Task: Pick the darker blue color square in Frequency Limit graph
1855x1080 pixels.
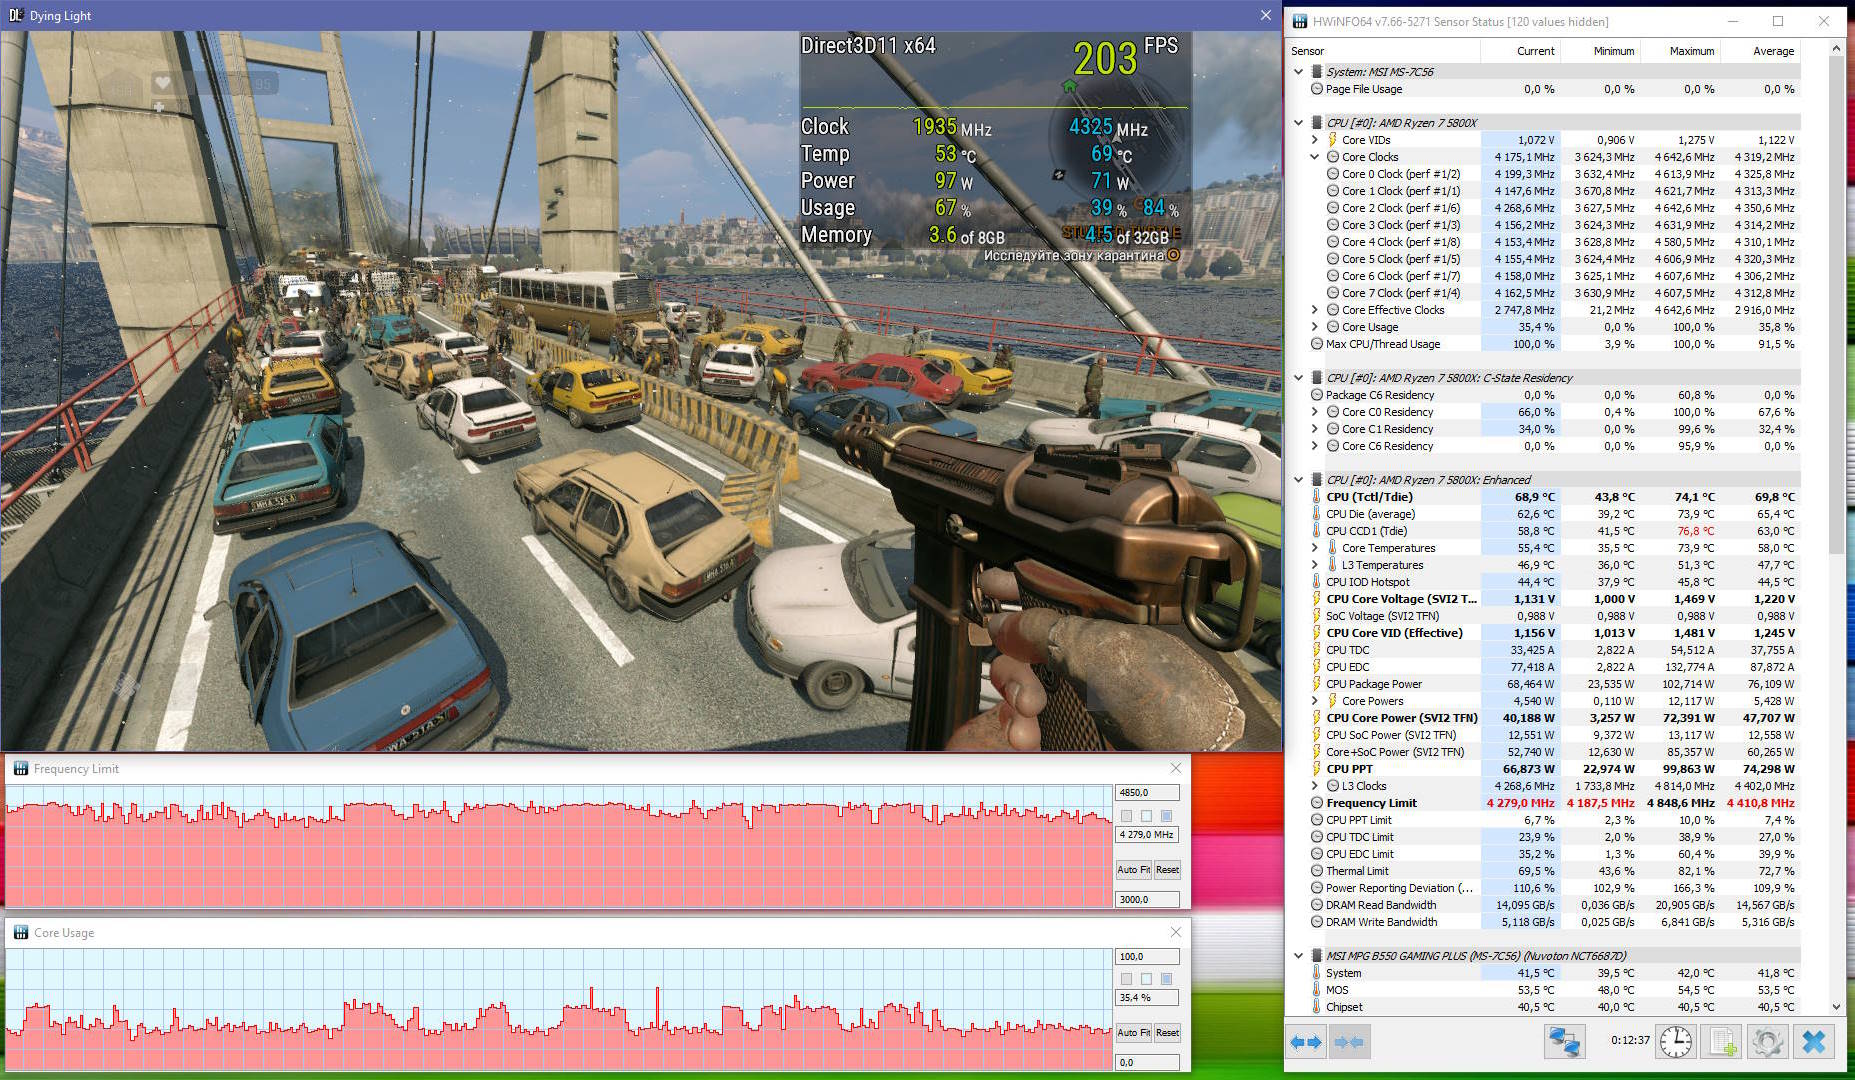Action: click(1166, 816)
